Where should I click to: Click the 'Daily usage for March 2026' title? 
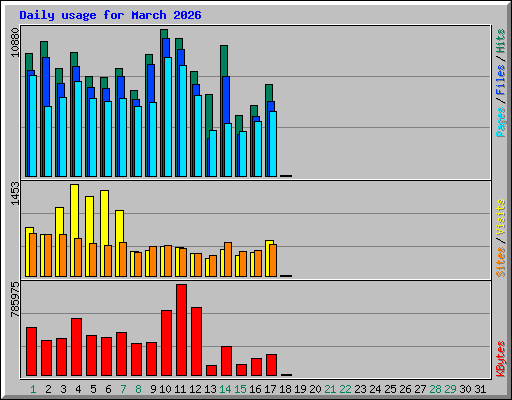[x=110, y=15]
